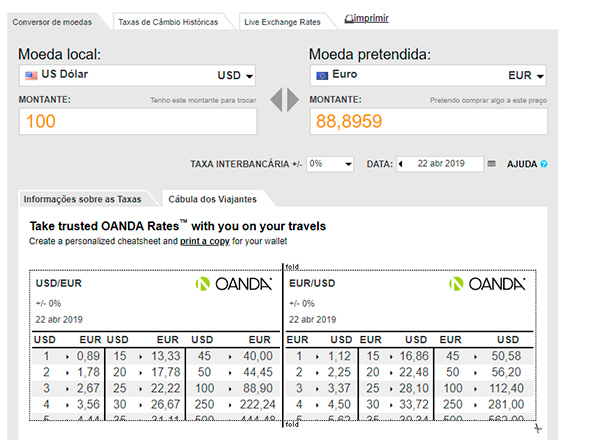Screen dimensions: 600x440
Task: Click the imprimir link
Action: (x=371, y=18)
